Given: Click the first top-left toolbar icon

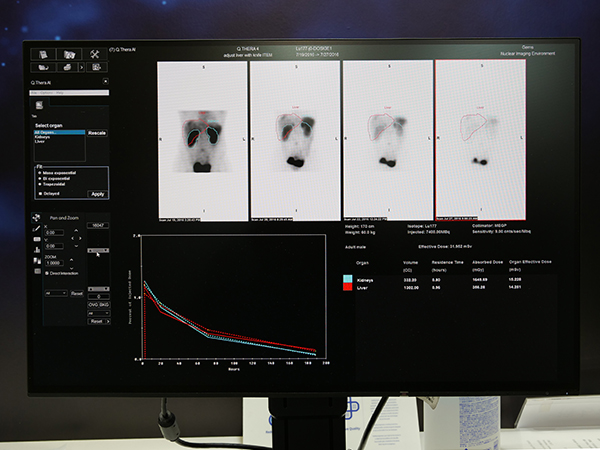Looking at the screenshot, I should coord(43,54).
